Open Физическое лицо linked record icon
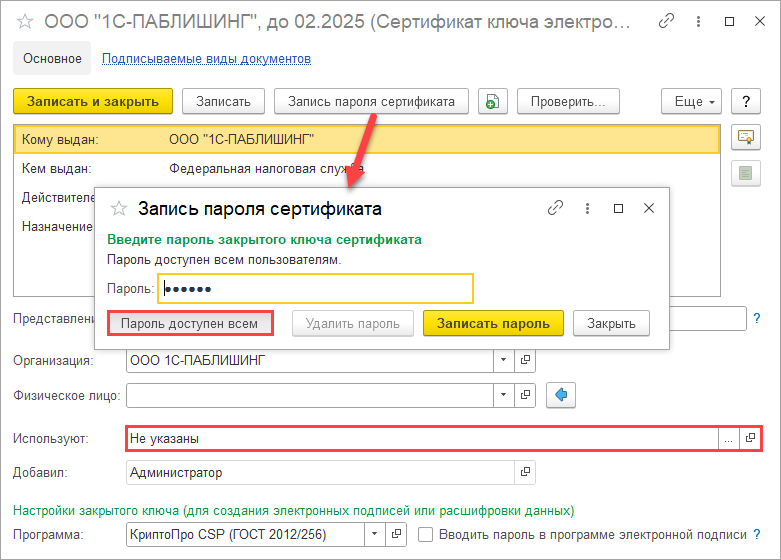The image size is (781, 560). click(525, 395)
